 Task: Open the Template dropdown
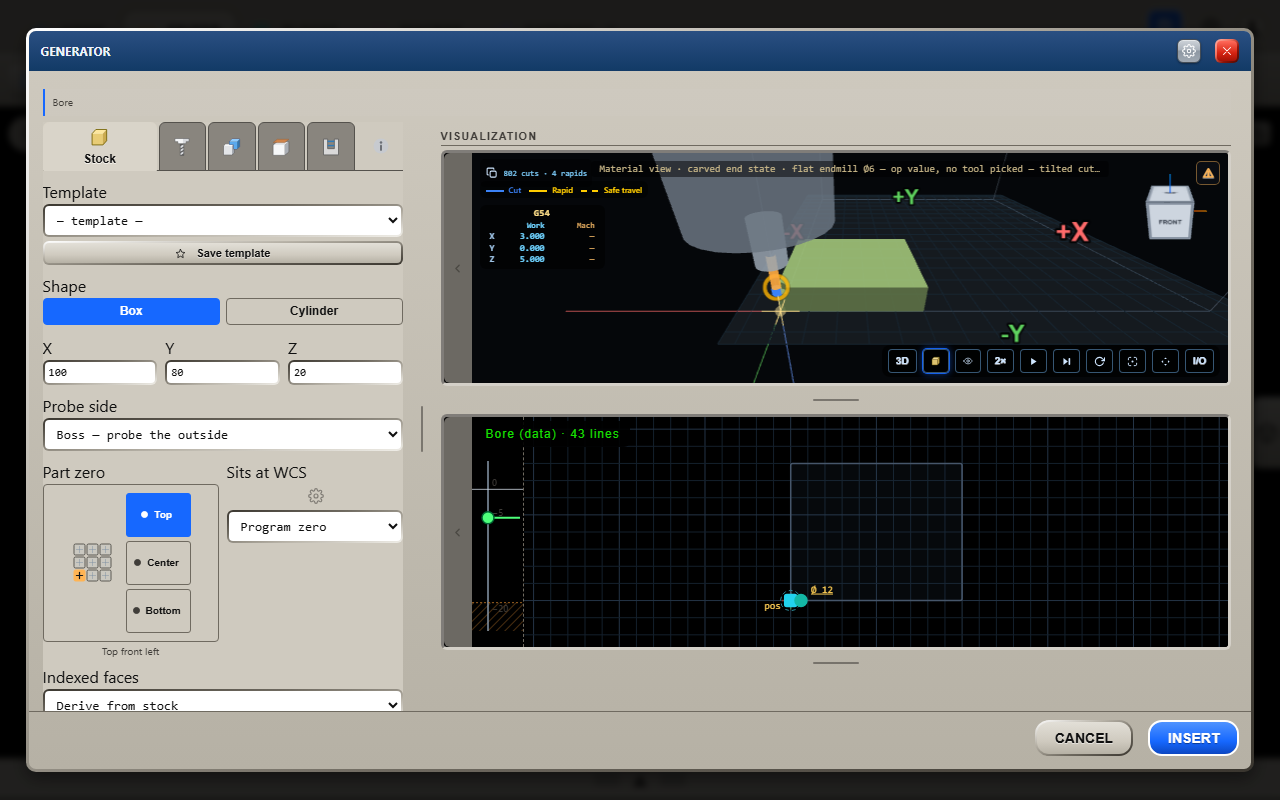pyautogui.click(x=222, y=220)
